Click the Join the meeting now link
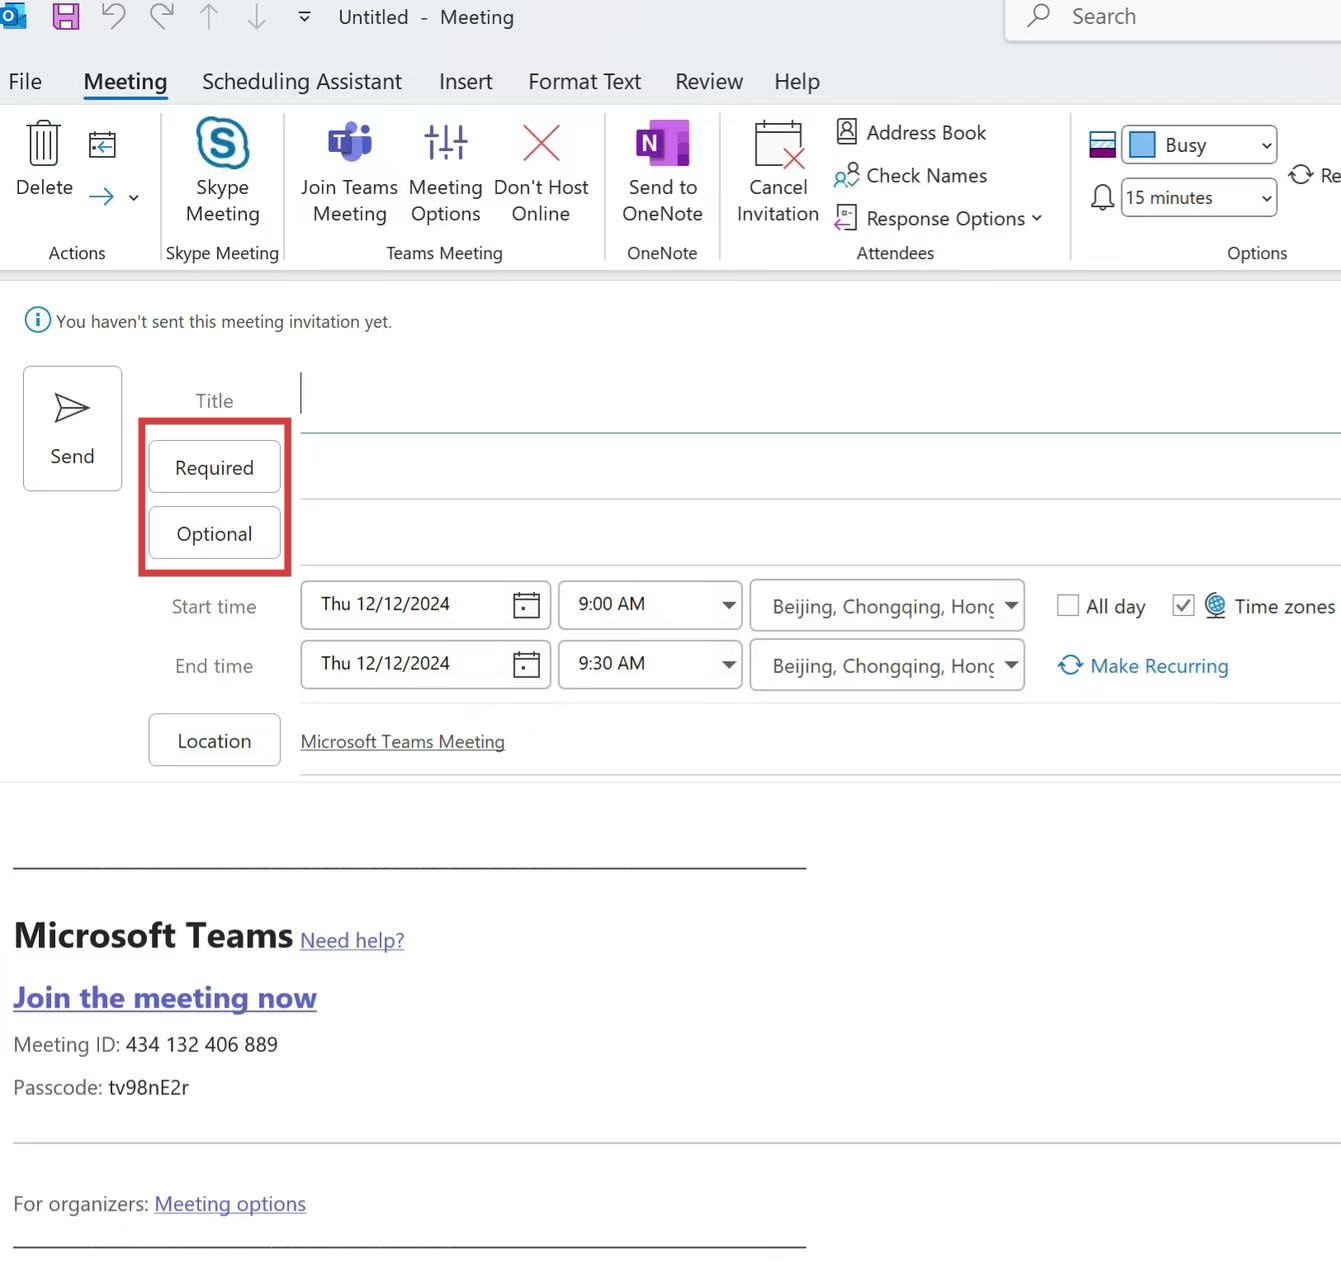1341x1280 pixels. click(x=165, y=998)
